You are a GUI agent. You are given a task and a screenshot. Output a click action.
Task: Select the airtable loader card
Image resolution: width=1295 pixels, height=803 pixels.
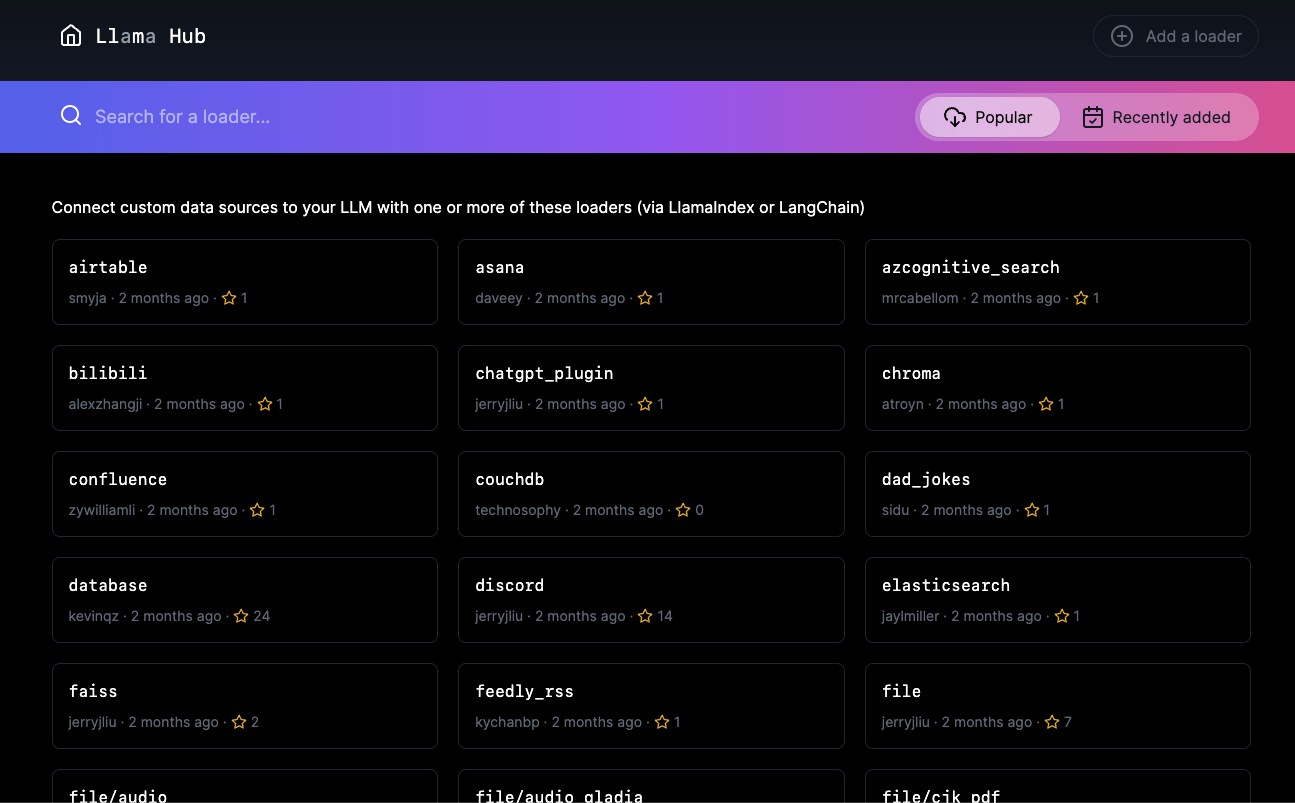pos(244,281)
